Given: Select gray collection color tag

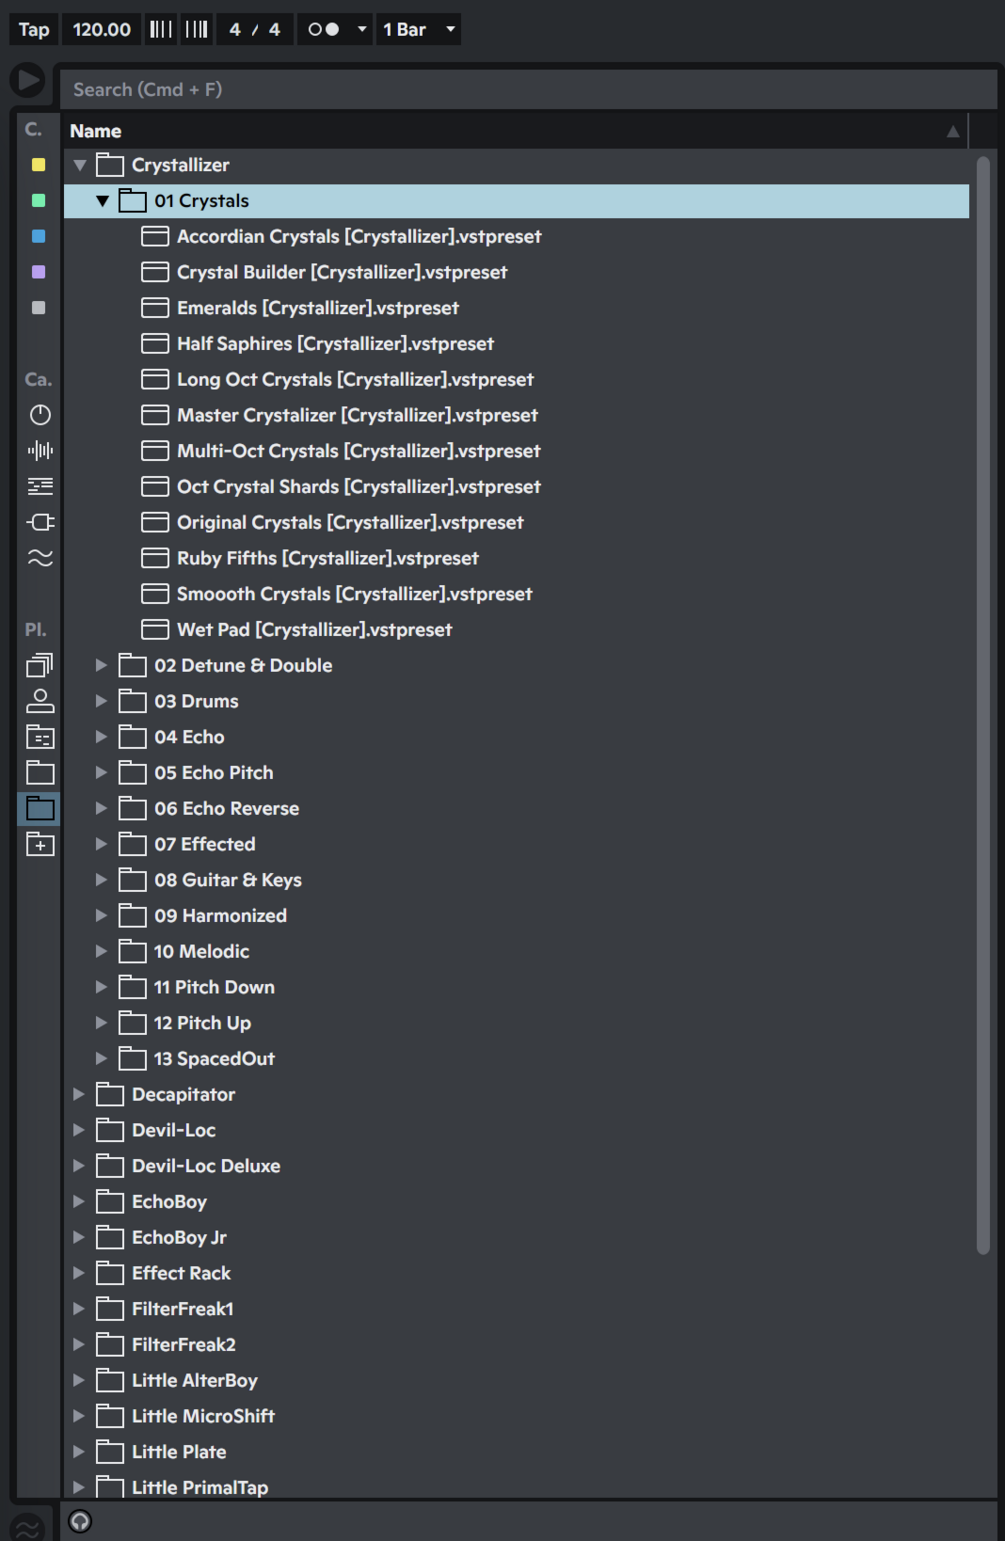Looking at the screenshot, I should tap(39, 308).
